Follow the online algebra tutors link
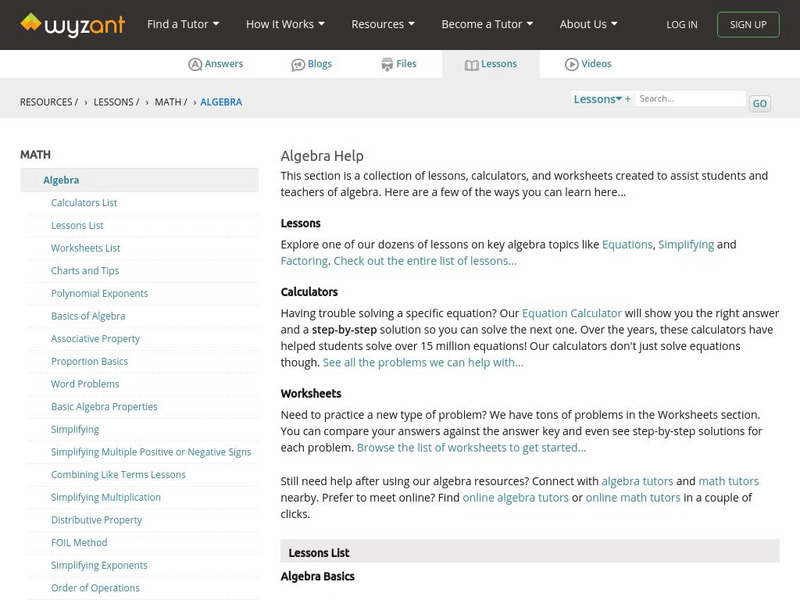The image size is (800, 600). click(515, 497)
